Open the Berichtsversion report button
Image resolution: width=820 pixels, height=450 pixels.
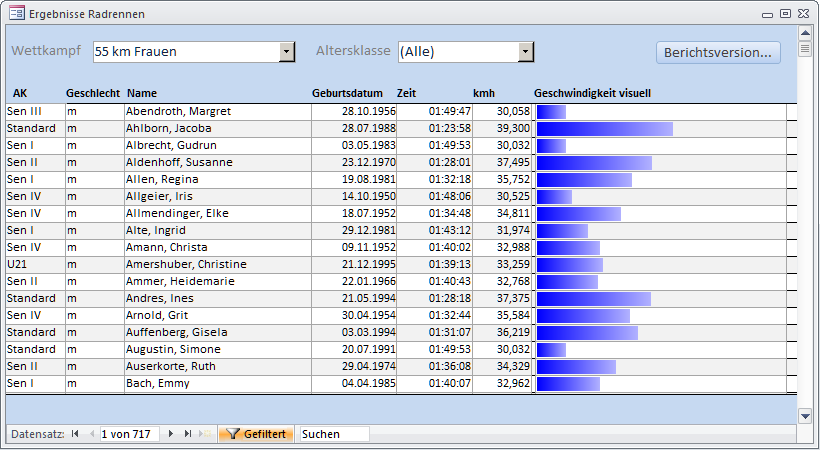point(718,52)
